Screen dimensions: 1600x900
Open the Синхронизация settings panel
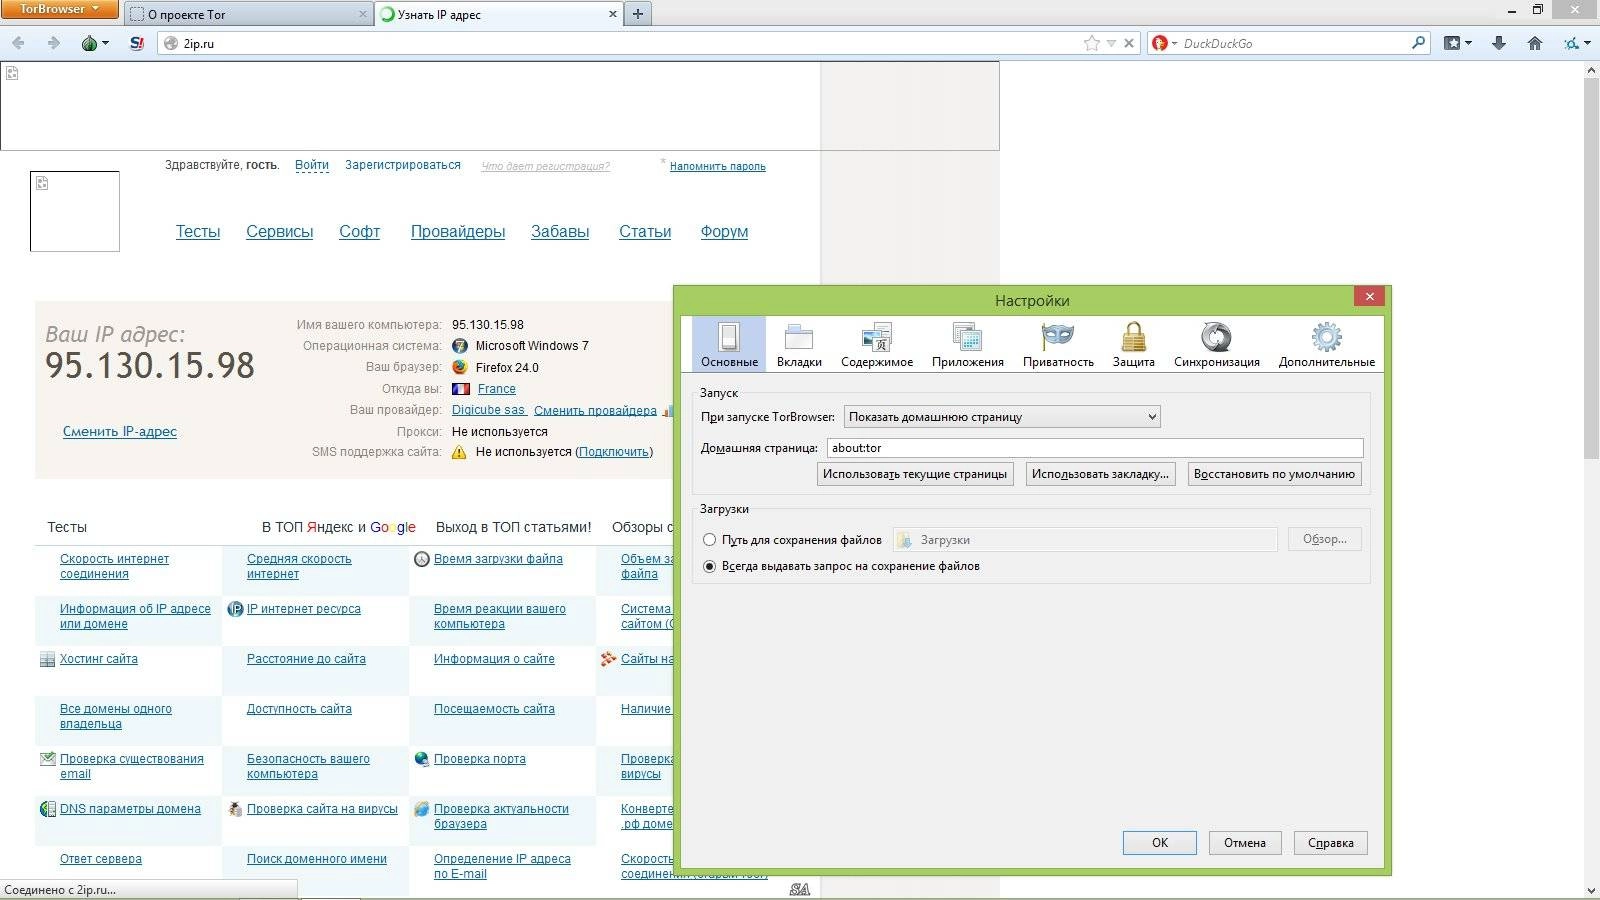click(1216, 344)
